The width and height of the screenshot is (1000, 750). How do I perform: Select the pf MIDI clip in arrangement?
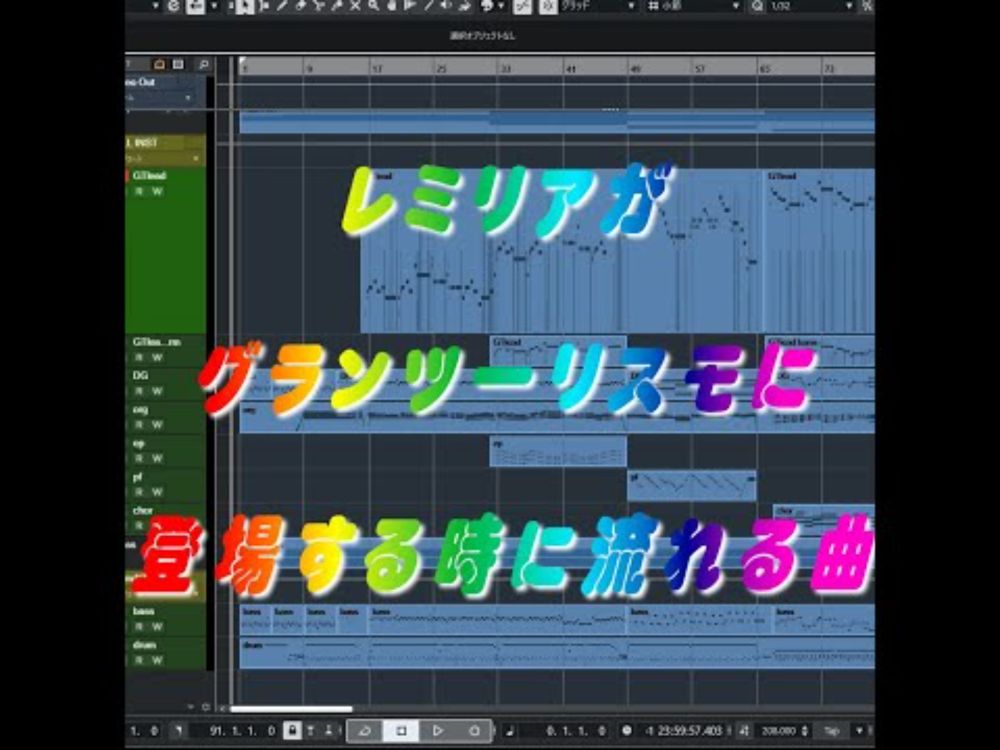point(692,486)
